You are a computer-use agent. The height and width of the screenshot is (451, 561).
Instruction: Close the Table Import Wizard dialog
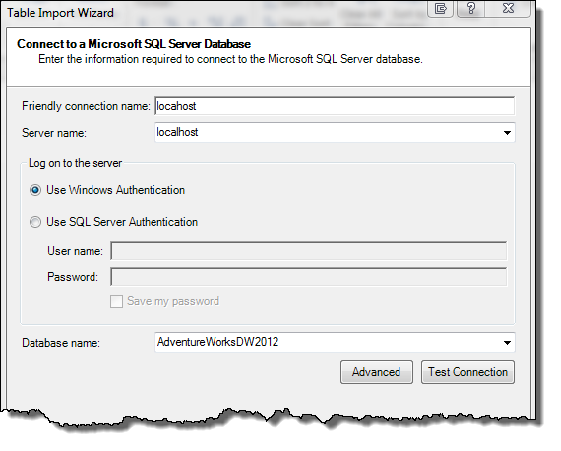coord(508,8)
